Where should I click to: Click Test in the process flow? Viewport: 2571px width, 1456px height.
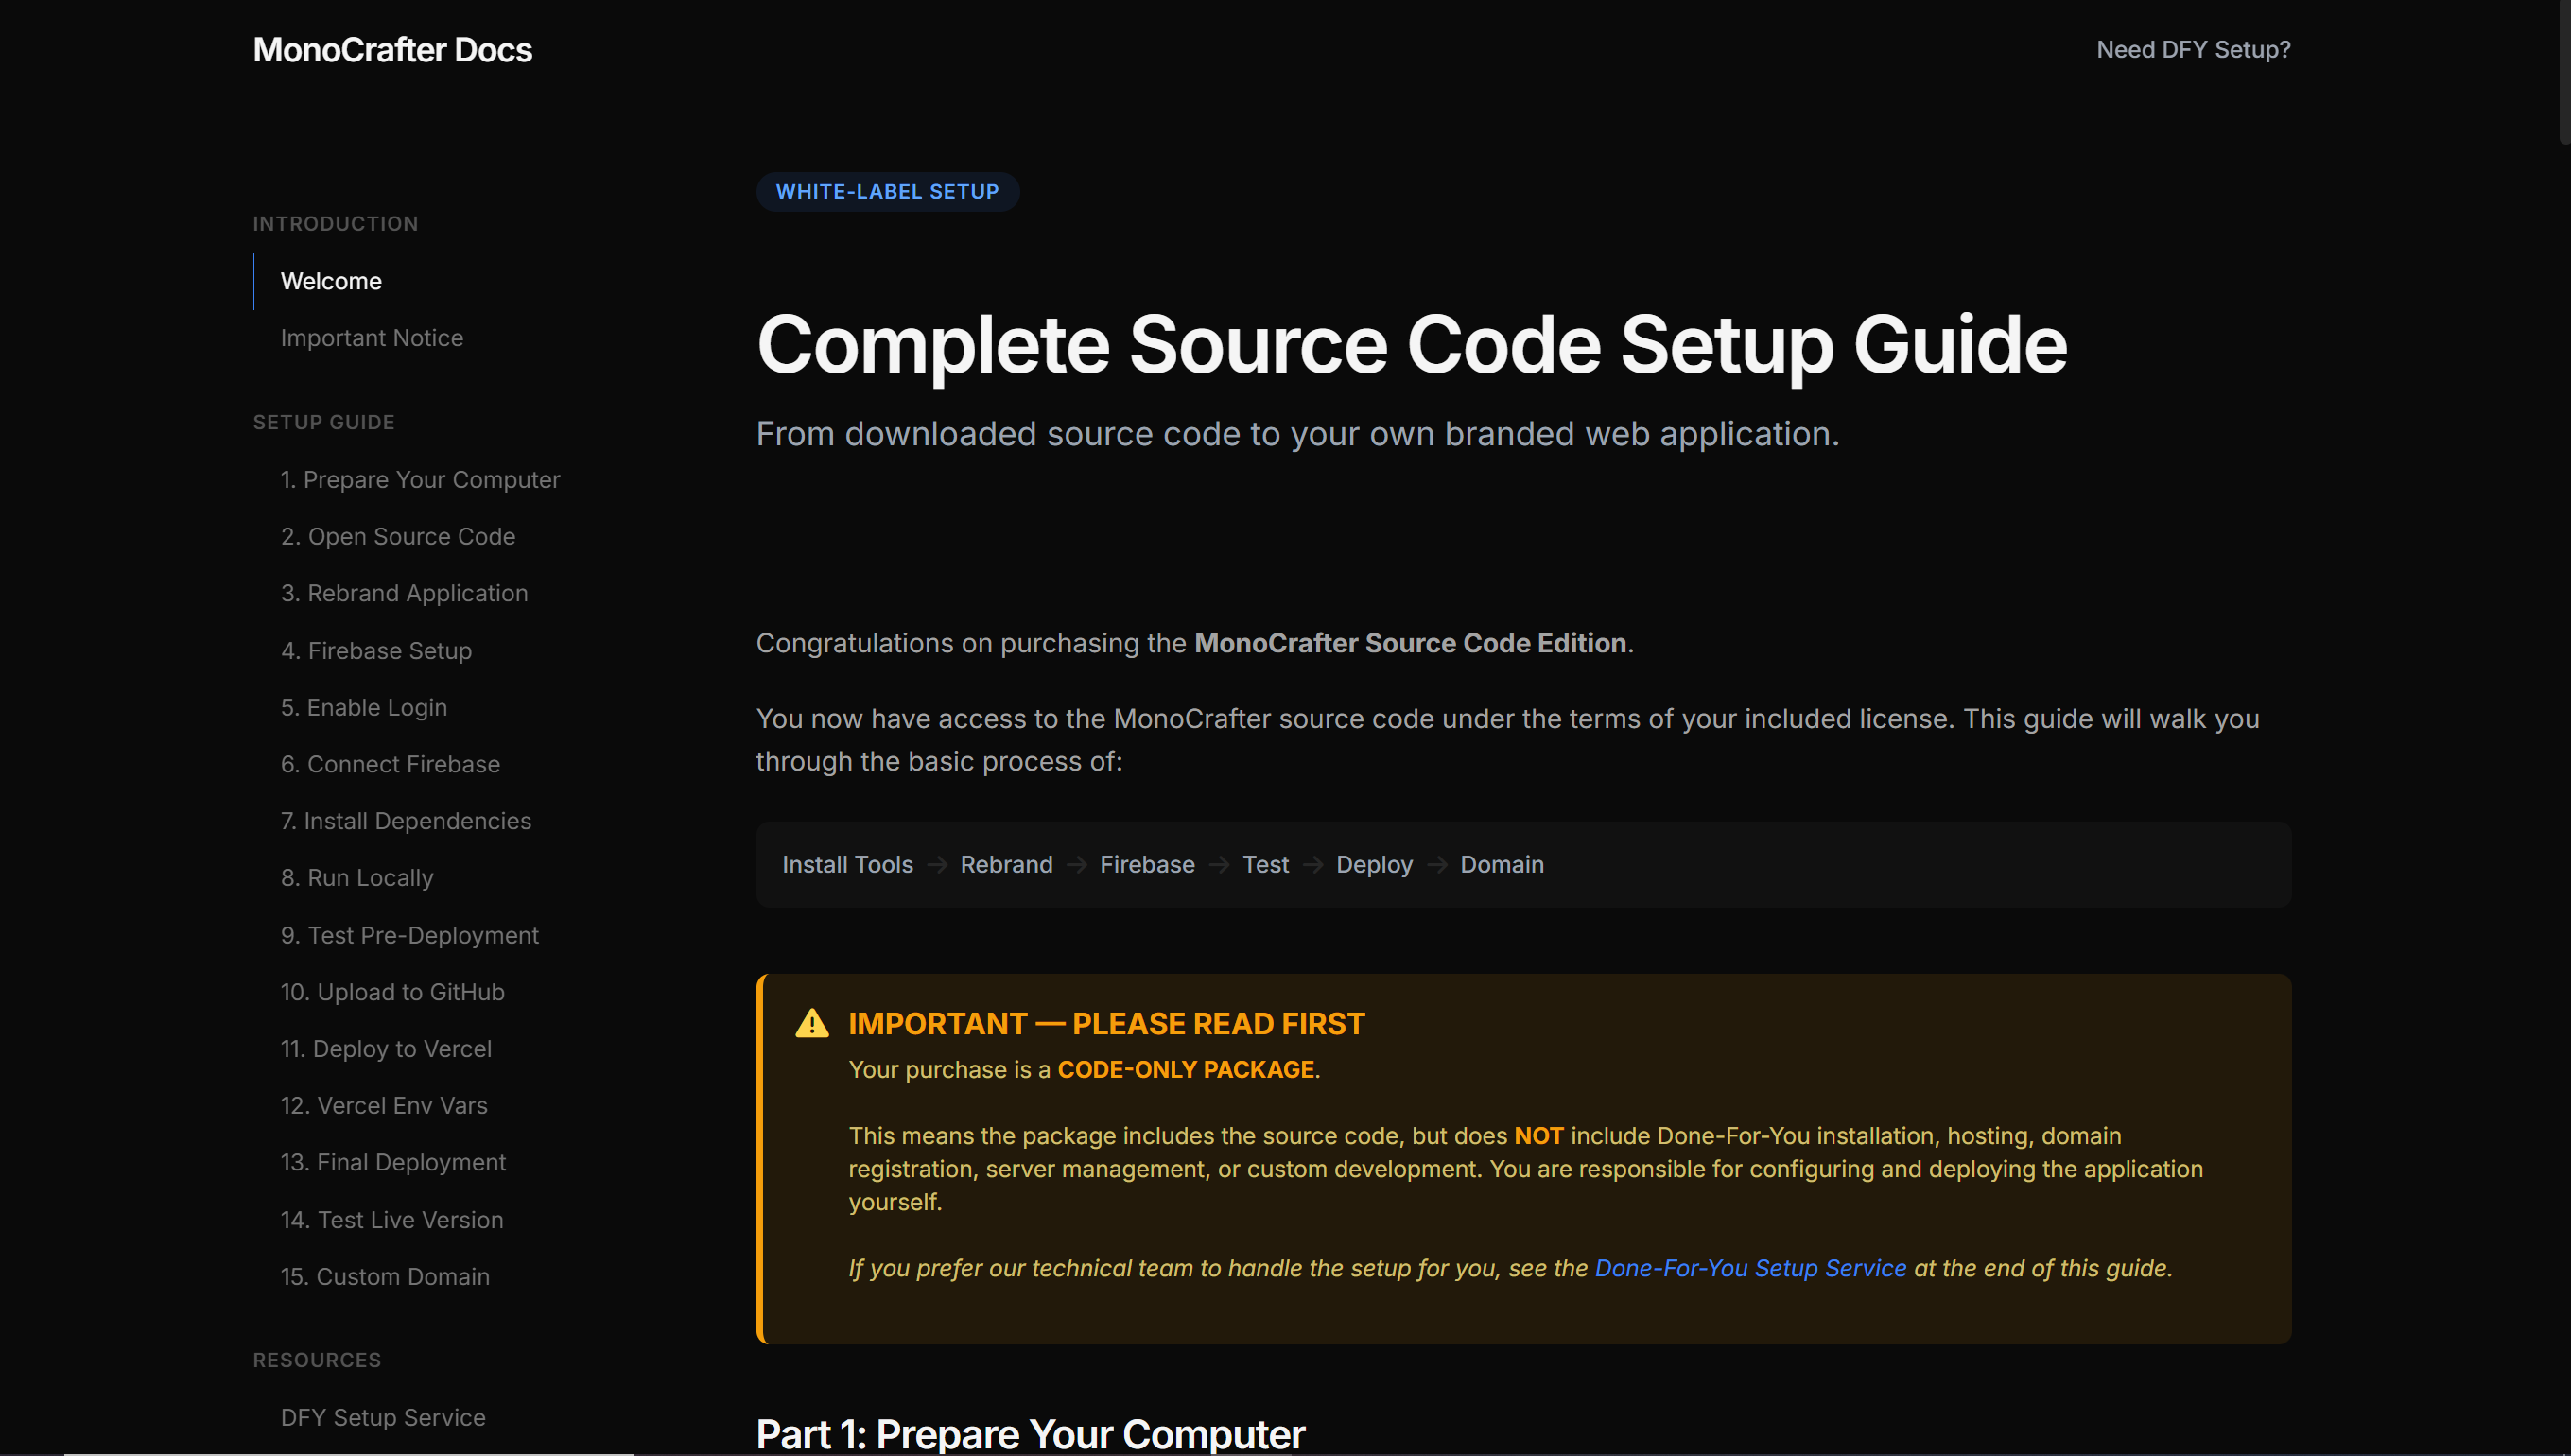tap(1265, 865)
